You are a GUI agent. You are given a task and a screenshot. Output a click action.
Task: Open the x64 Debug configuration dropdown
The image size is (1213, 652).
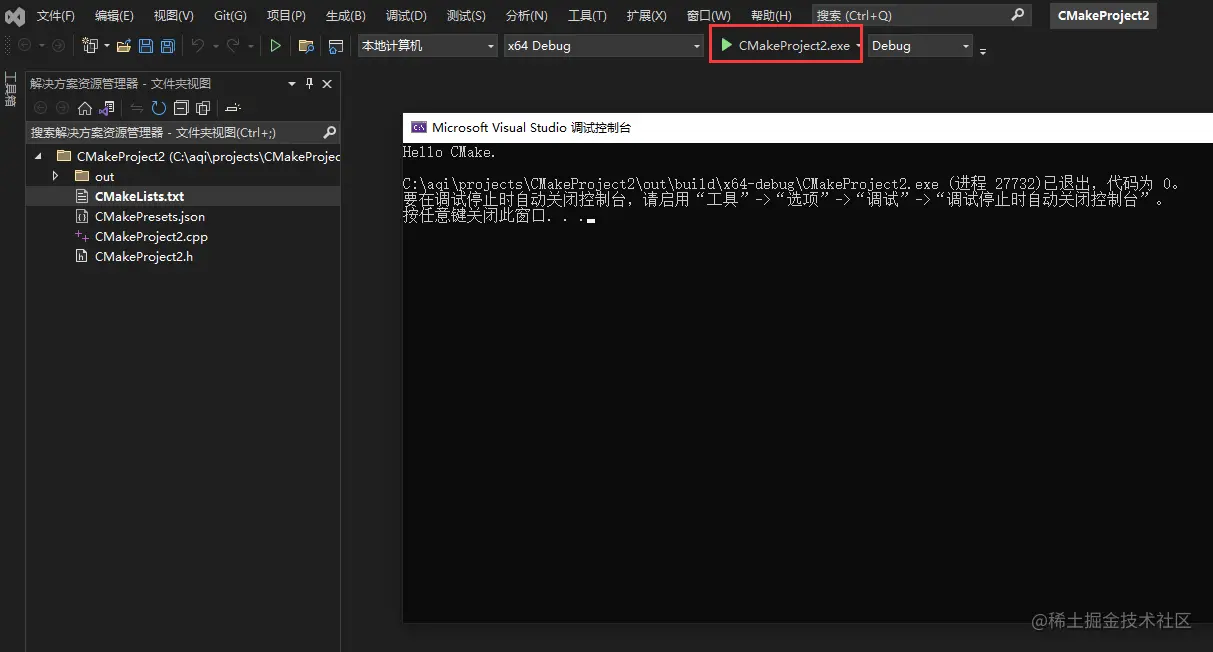604,46
